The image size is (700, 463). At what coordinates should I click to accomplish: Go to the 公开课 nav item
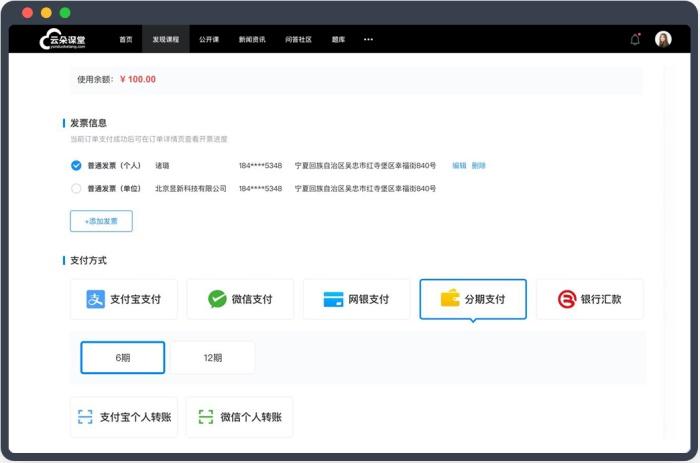[x=209, y=39]
